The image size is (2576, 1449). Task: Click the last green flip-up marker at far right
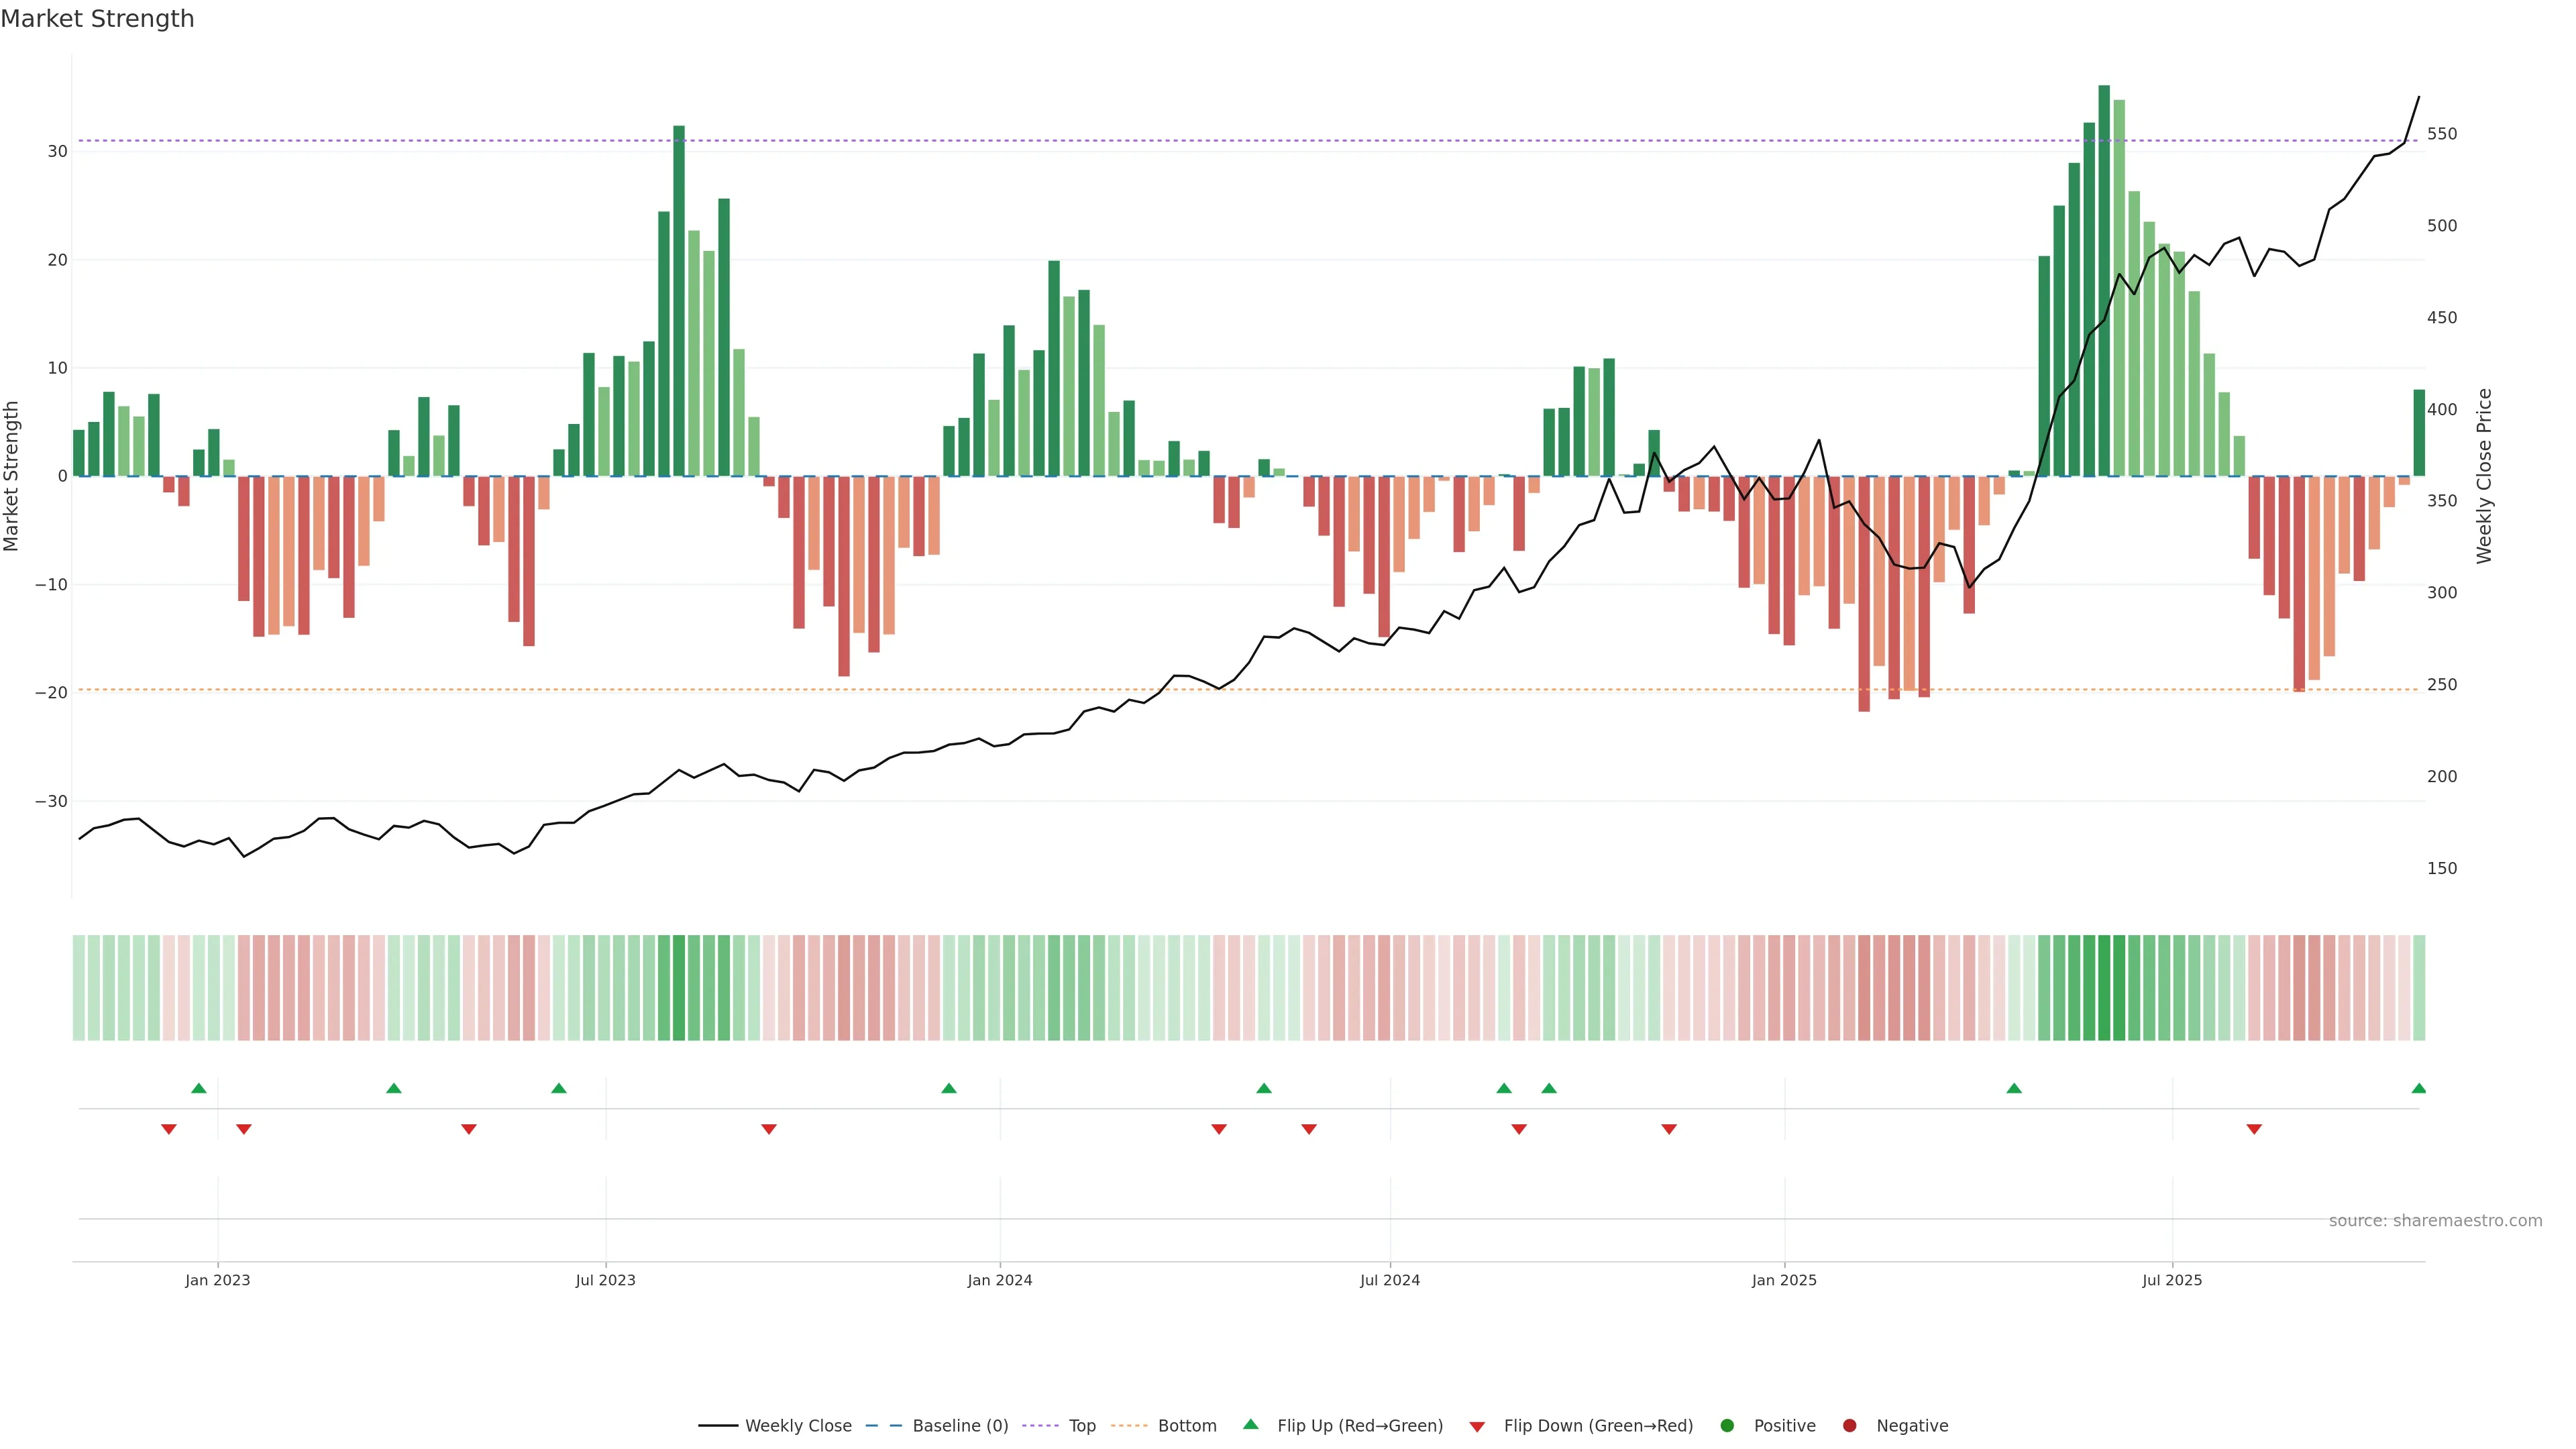point(2418,1088)
